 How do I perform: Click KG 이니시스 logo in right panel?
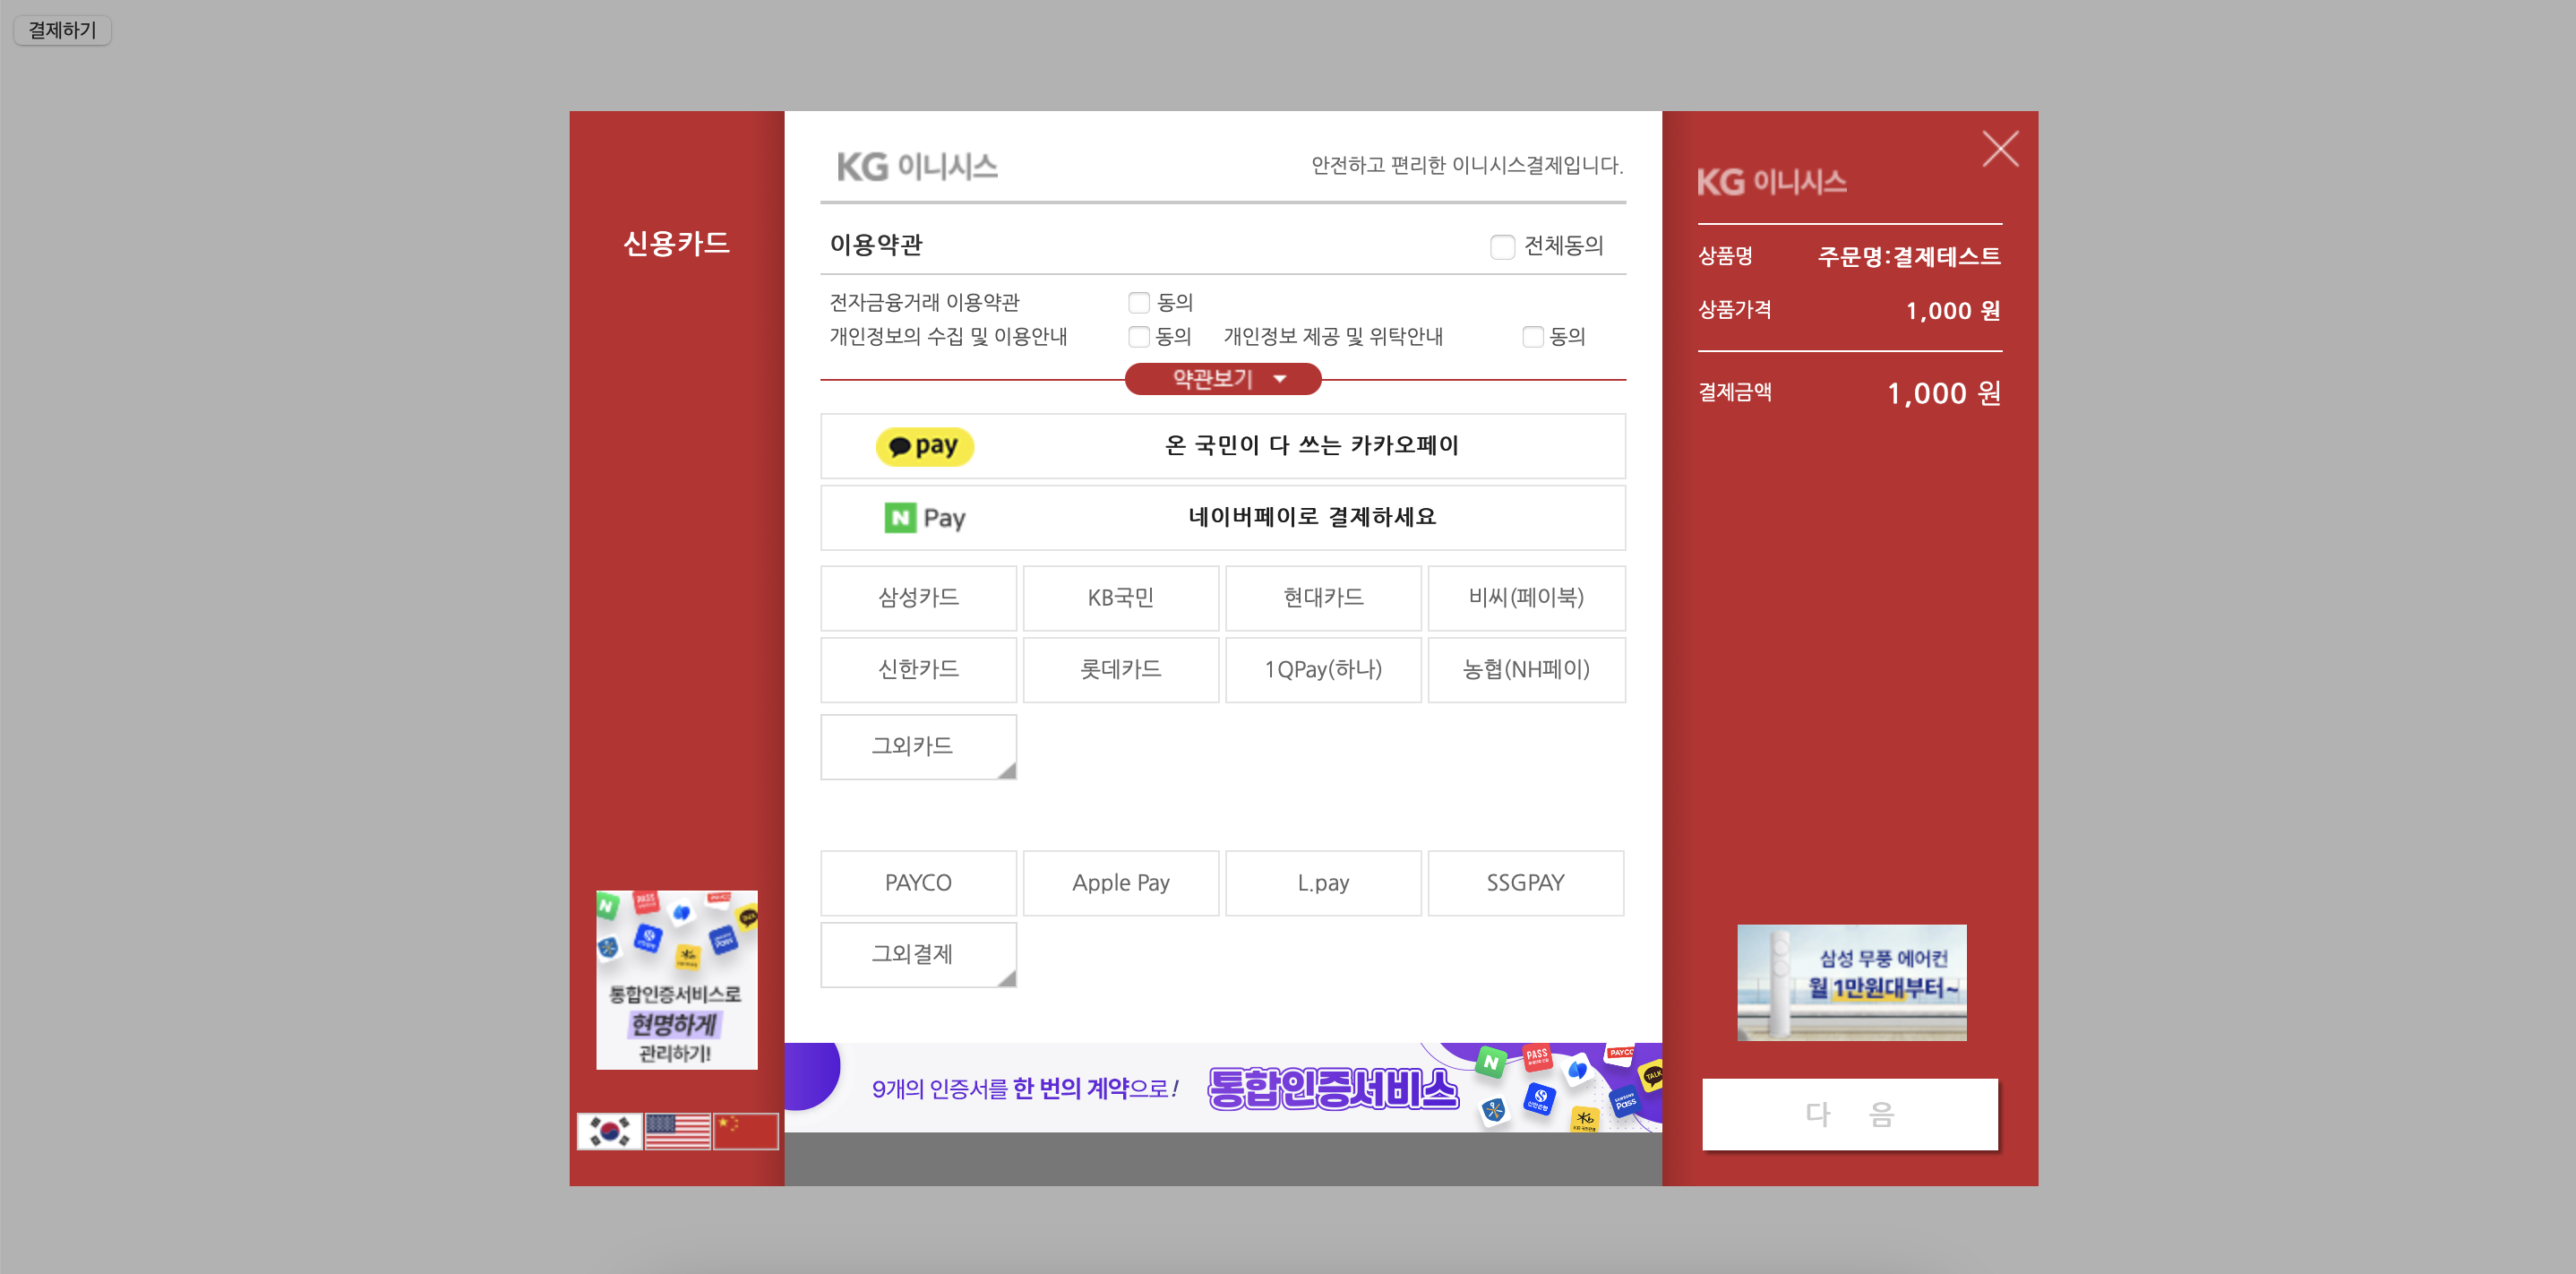[x=1771, y=181]
